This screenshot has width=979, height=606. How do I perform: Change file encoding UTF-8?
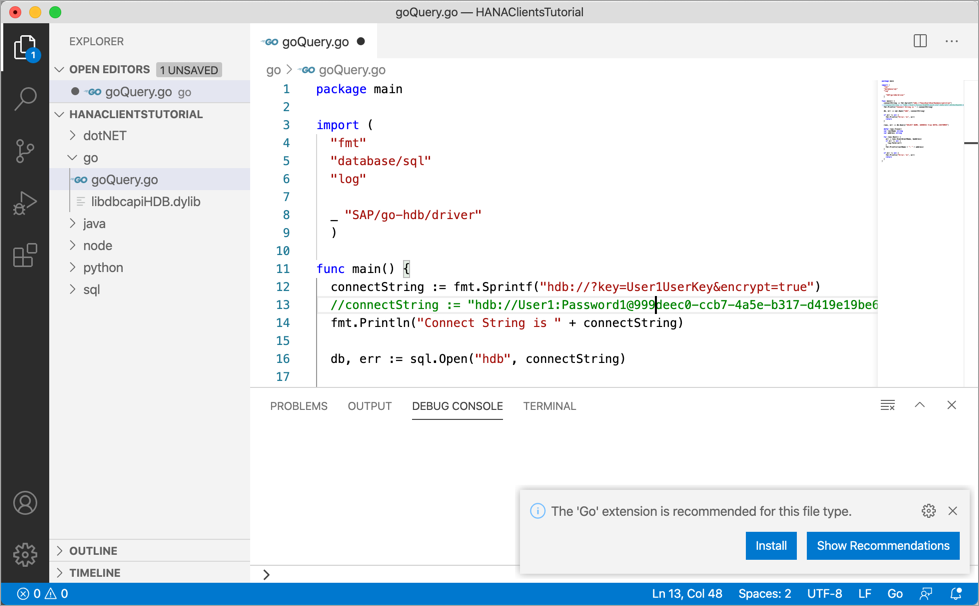click(824, 594)
